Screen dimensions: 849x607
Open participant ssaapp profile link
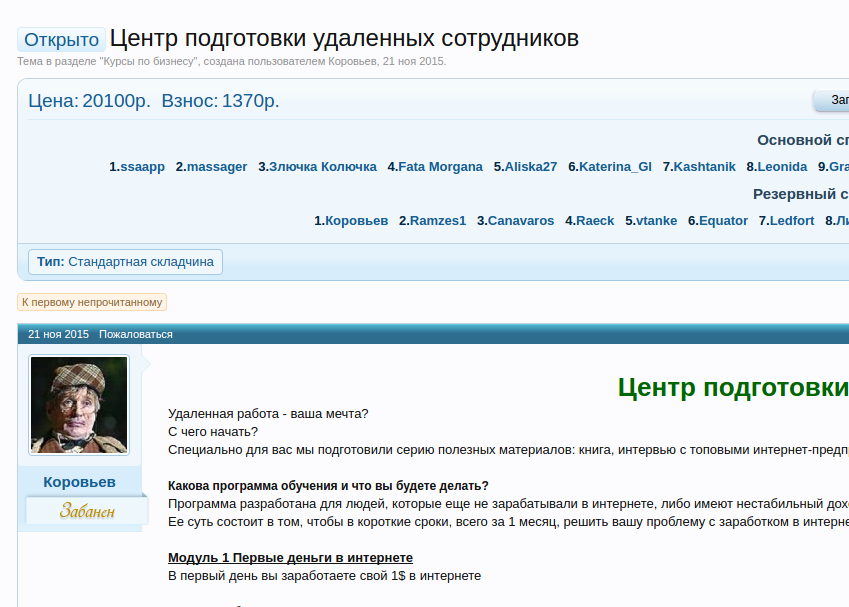[x=142, y=167]
